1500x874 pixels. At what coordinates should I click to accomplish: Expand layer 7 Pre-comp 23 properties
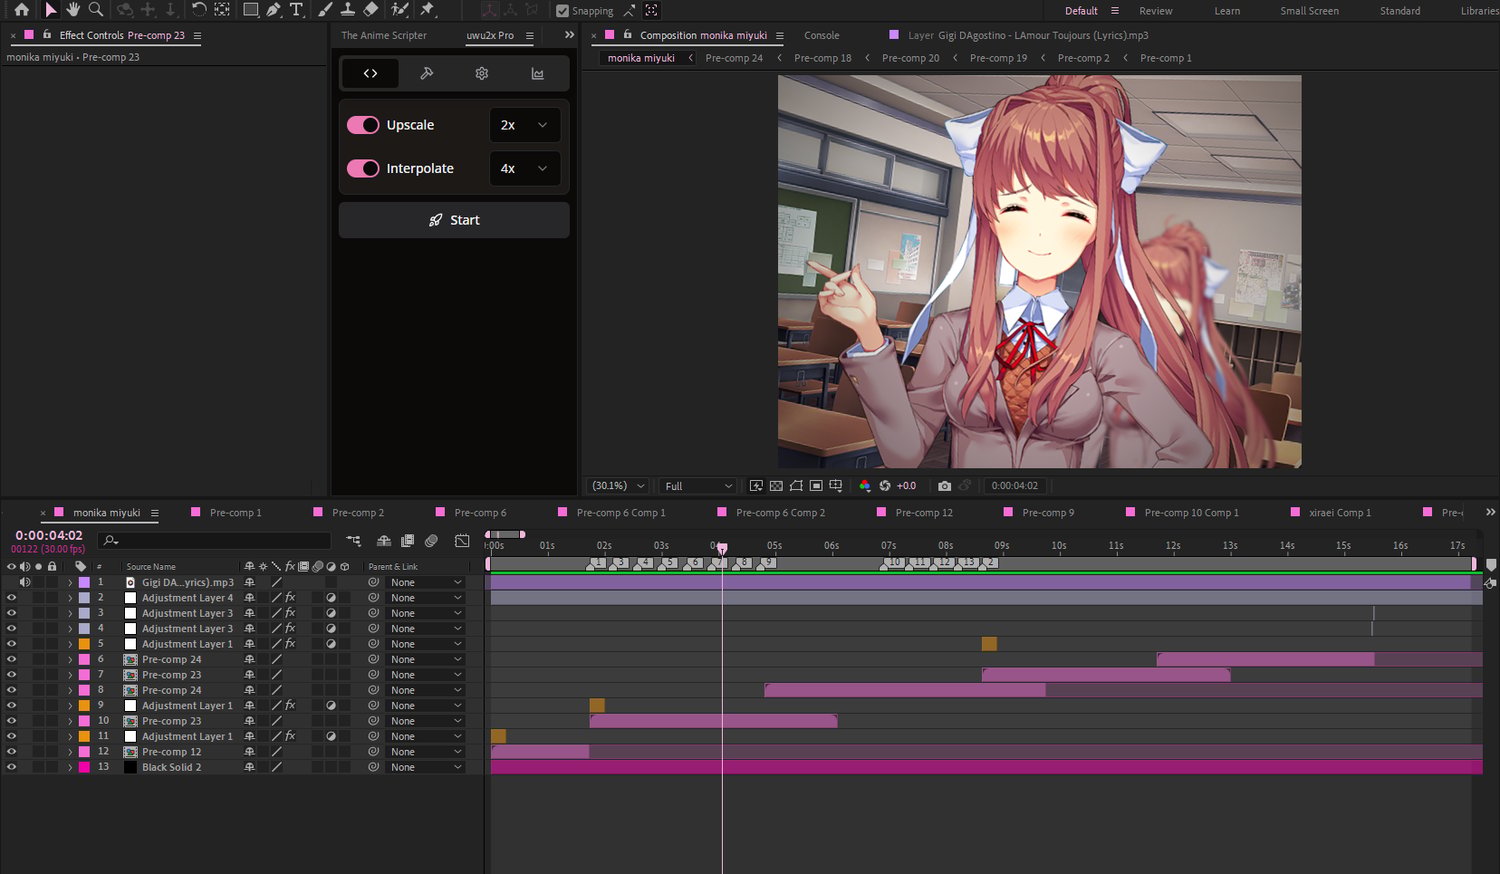70,675
